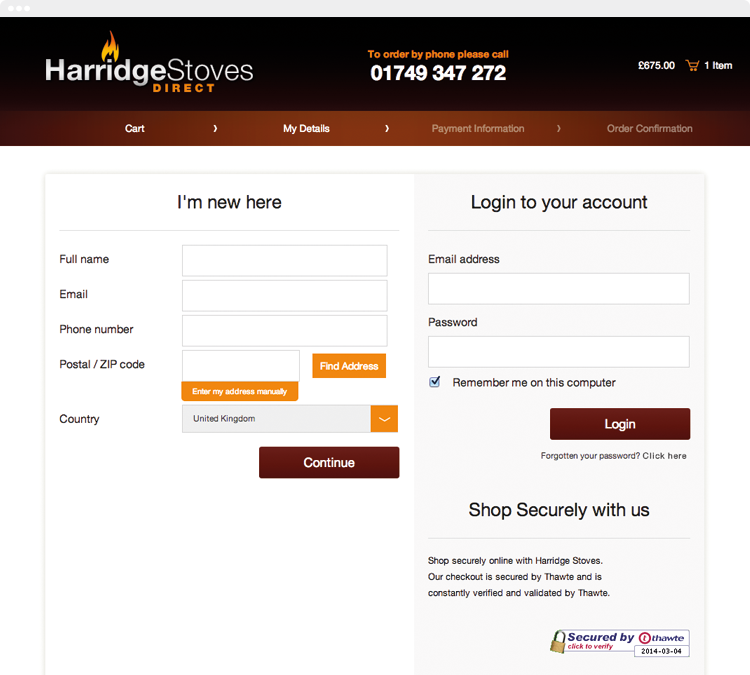Open the shopping cart icon in header
The height and width of the screenshot is (675, 750).
point(692,66)
